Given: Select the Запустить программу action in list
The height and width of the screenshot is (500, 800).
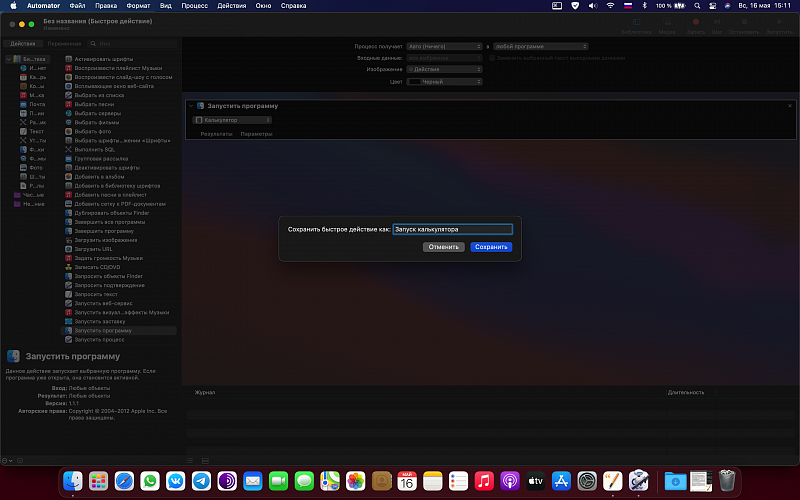Looking at the screenshot, I should coord(102,330).
